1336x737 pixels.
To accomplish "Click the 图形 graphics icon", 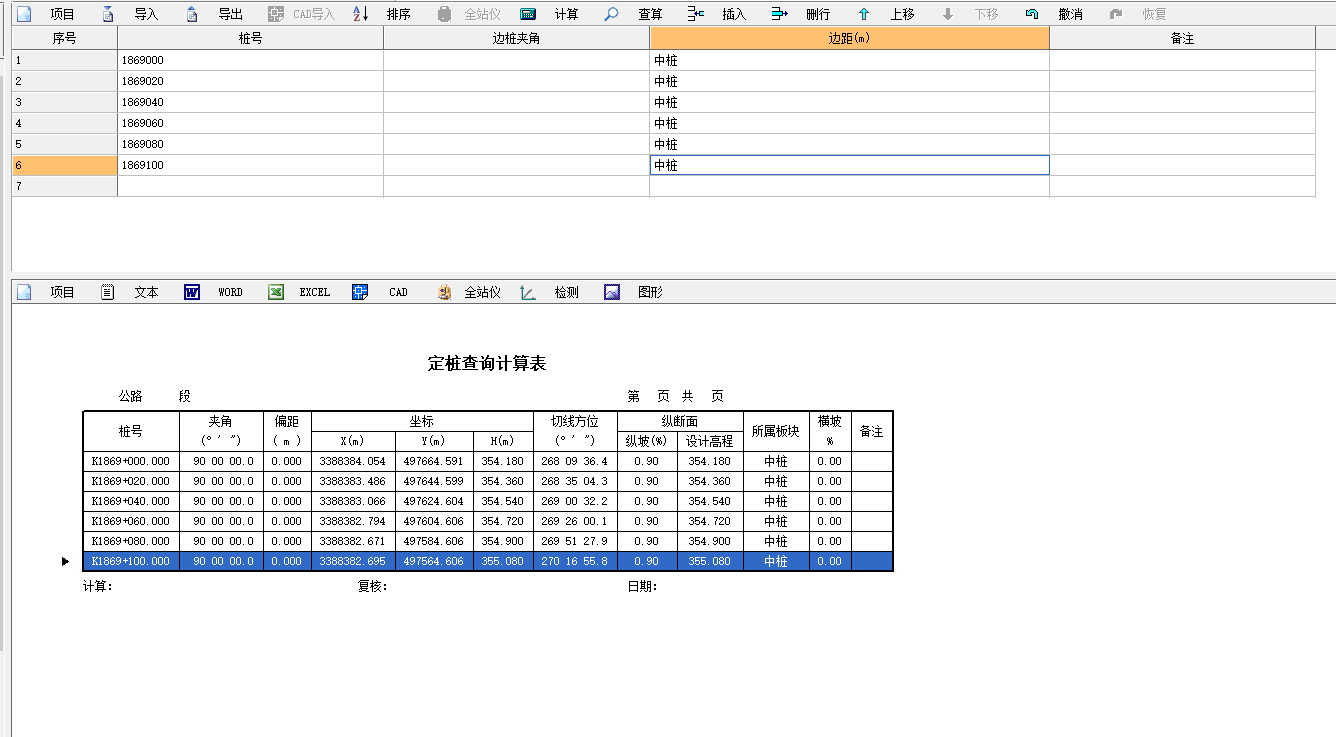I will click(x=612, y=292).
